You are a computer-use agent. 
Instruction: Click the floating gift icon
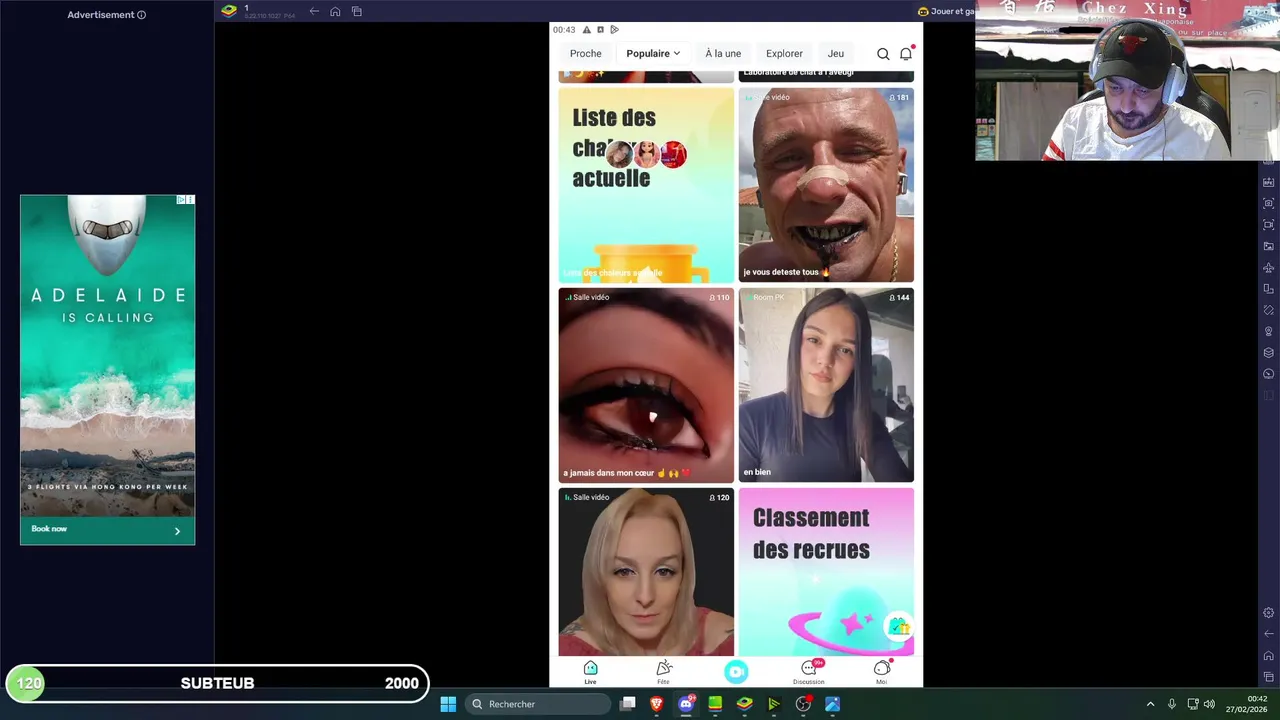[899, 626]
